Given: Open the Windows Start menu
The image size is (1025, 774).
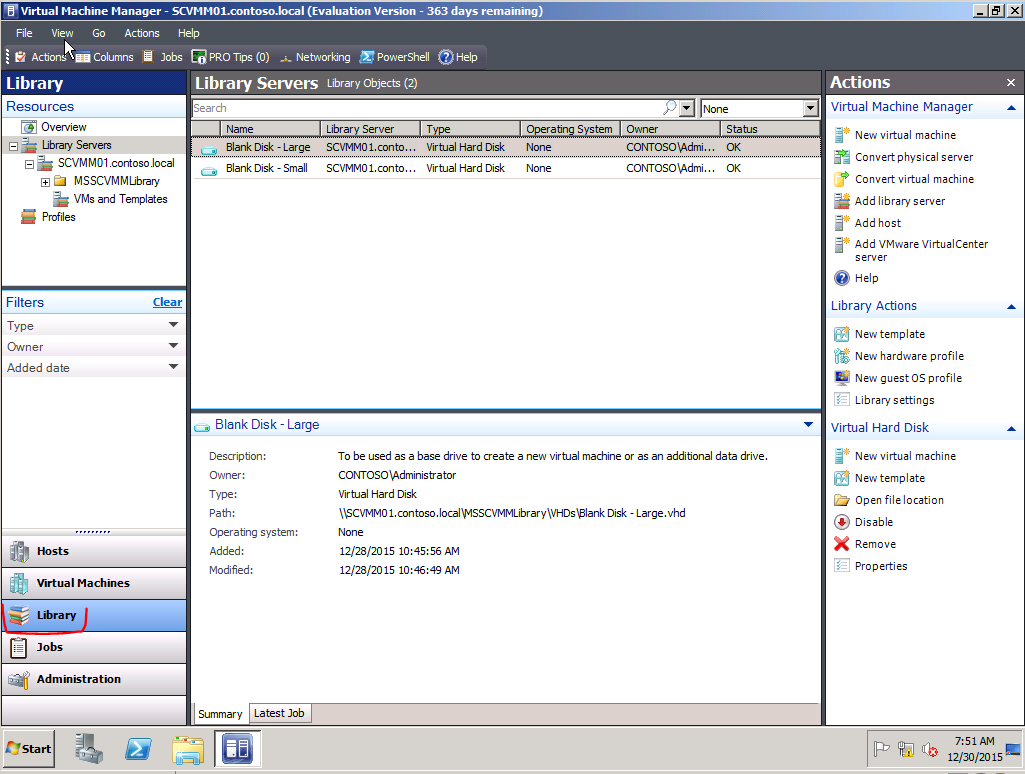Looking at the screenshot, I should point(29,749).
